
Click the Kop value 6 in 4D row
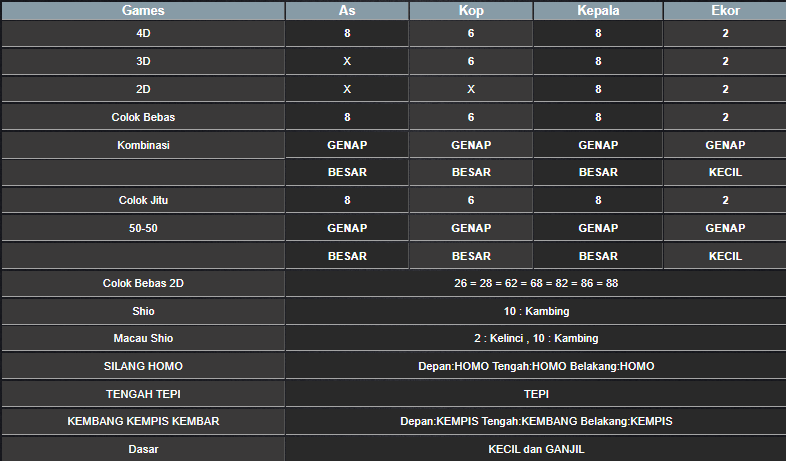click(471, 34)
